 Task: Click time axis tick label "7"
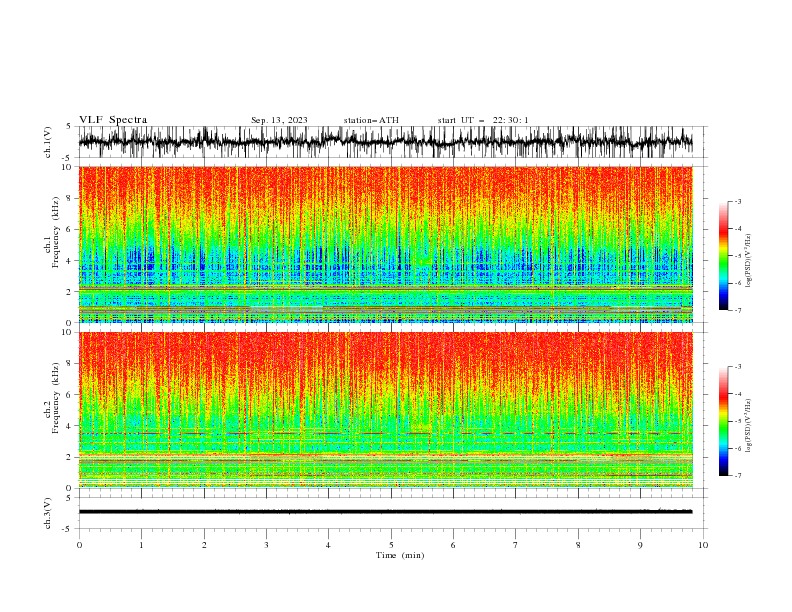[x=516, y=545]
